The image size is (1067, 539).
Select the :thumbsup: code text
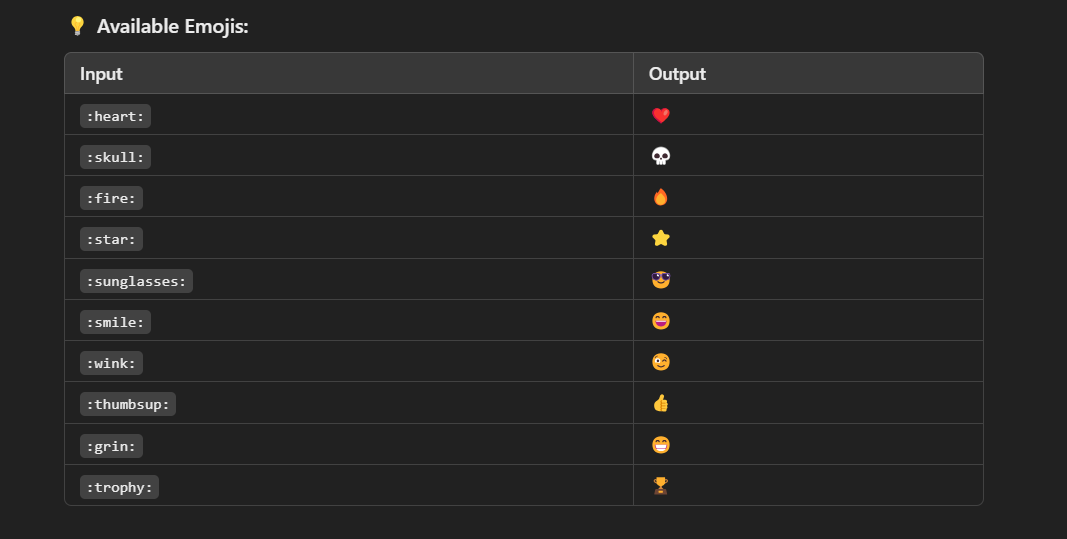click(128, 404)
